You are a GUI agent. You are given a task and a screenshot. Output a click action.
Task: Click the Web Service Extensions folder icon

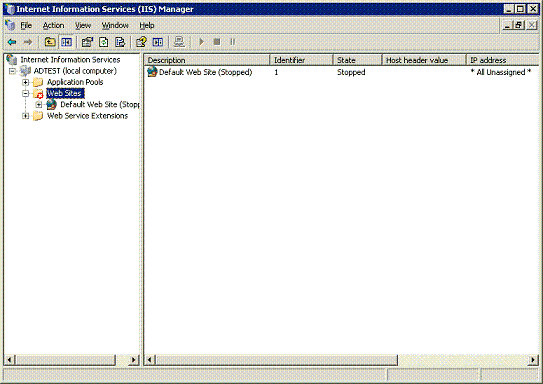pos(38,116)
